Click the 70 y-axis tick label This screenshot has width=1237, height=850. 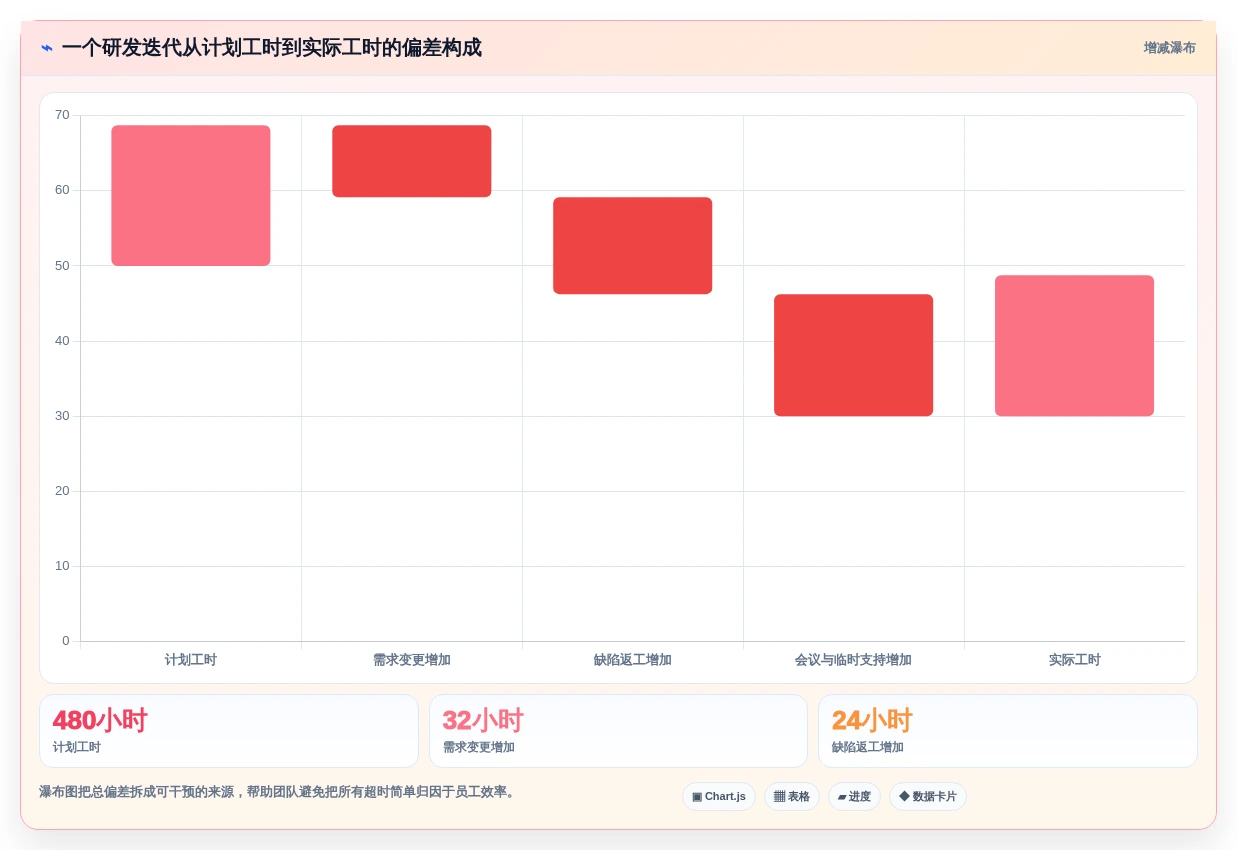click(x=62, y=115)
